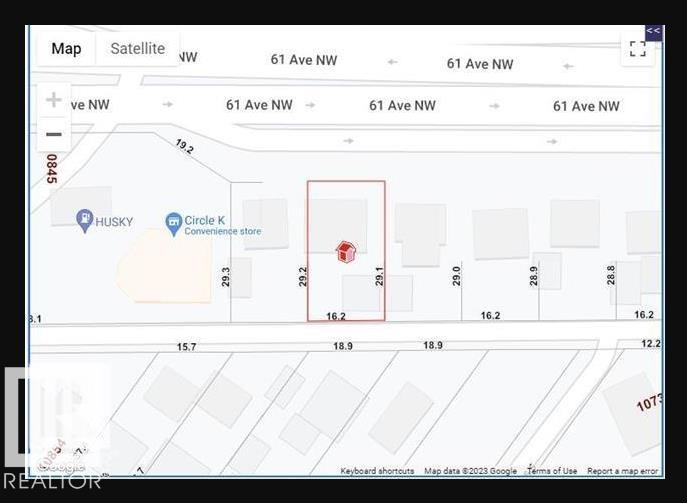
Task: Zoom in with the plus button
Action: (54, 100)
